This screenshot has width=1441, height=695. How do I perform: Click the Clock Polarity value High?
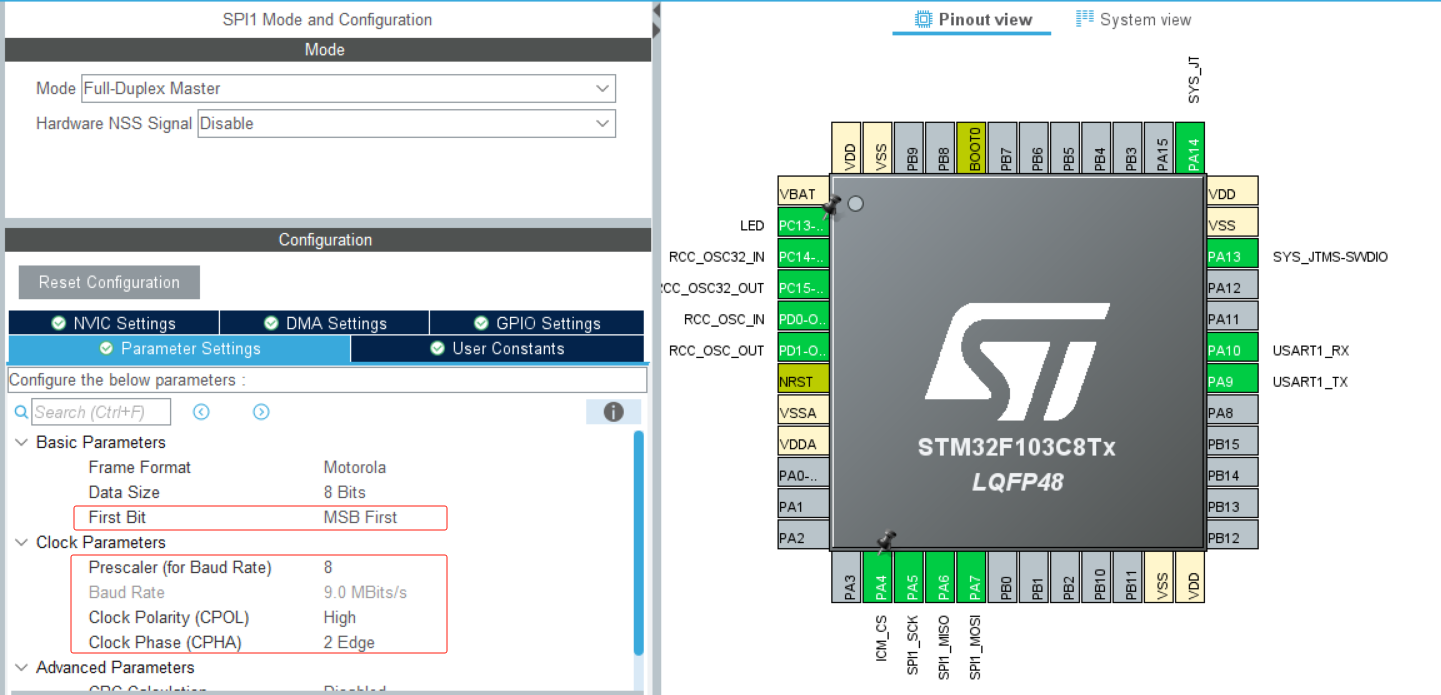point(339,617)
